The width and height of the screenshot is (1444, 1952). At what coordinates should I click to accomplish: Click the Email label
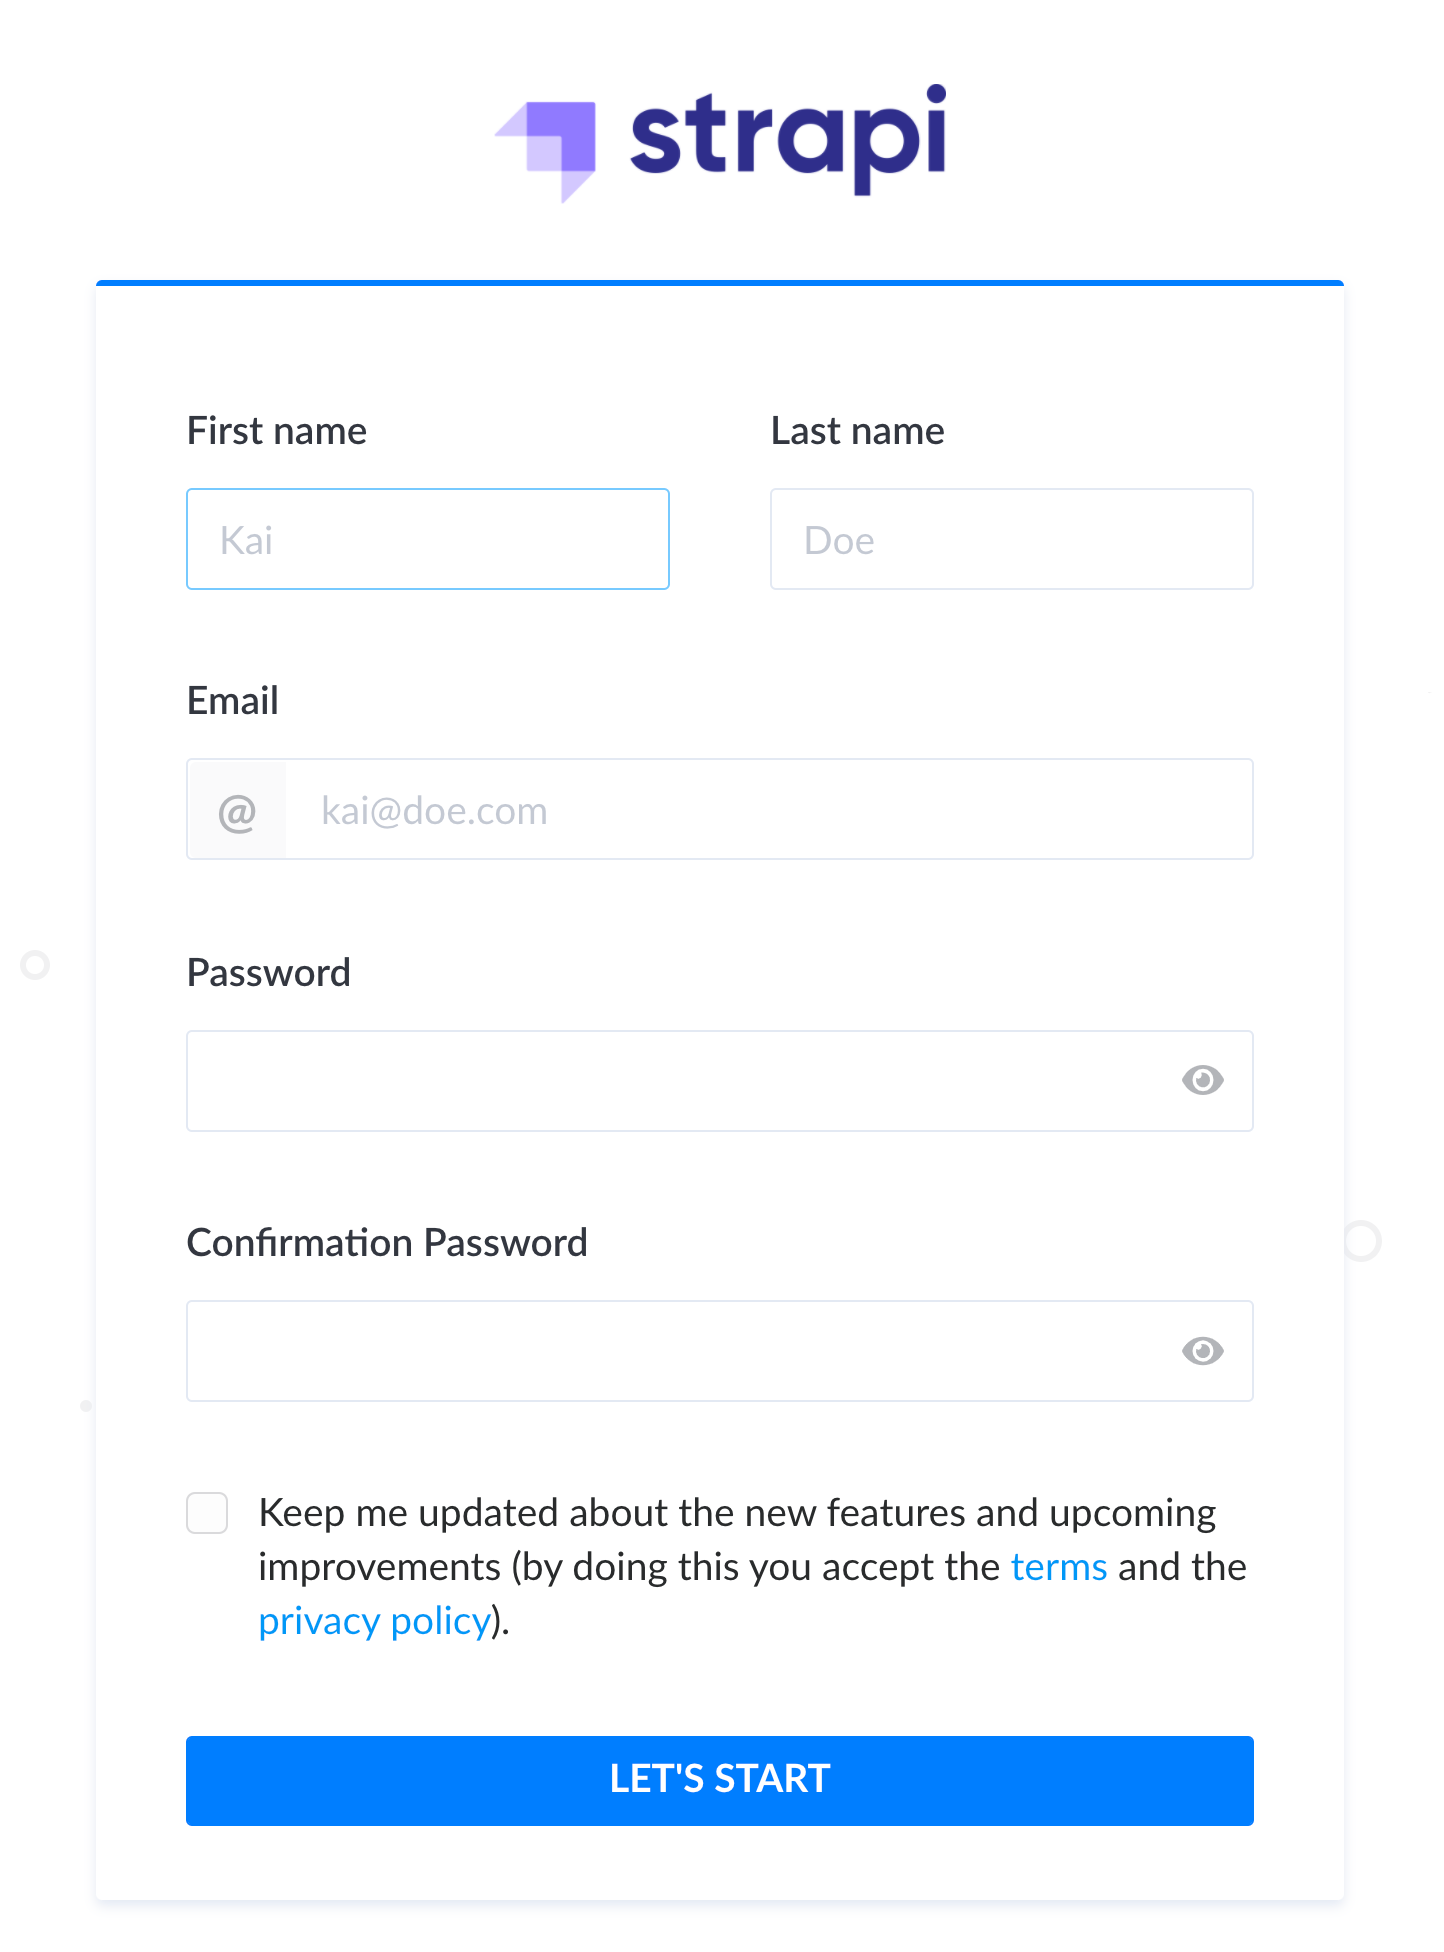(x=233, y=701)
